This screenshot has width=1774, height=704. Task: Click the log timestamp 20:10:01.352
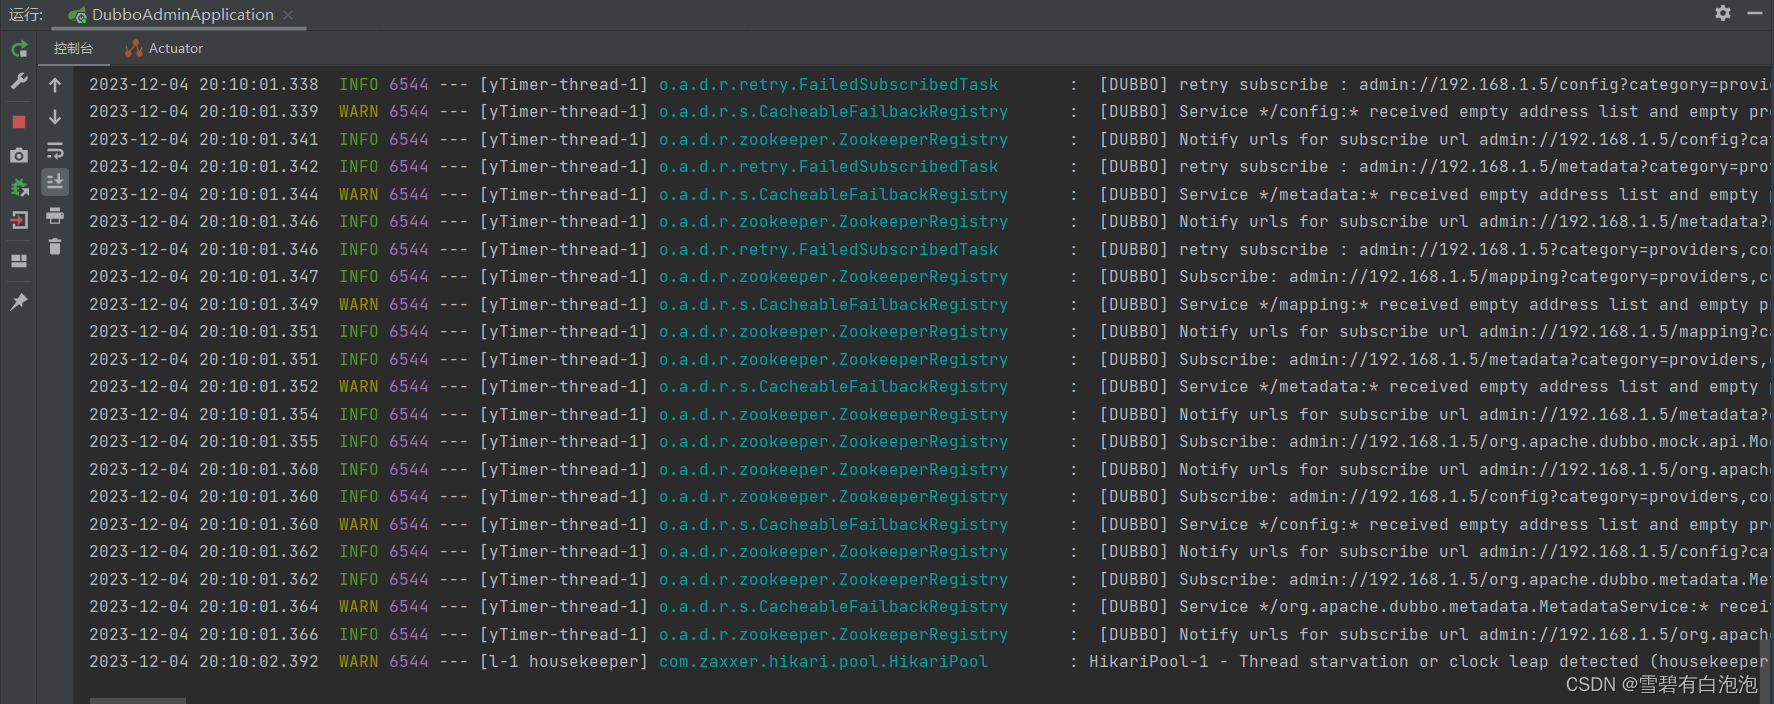point(258,387)
